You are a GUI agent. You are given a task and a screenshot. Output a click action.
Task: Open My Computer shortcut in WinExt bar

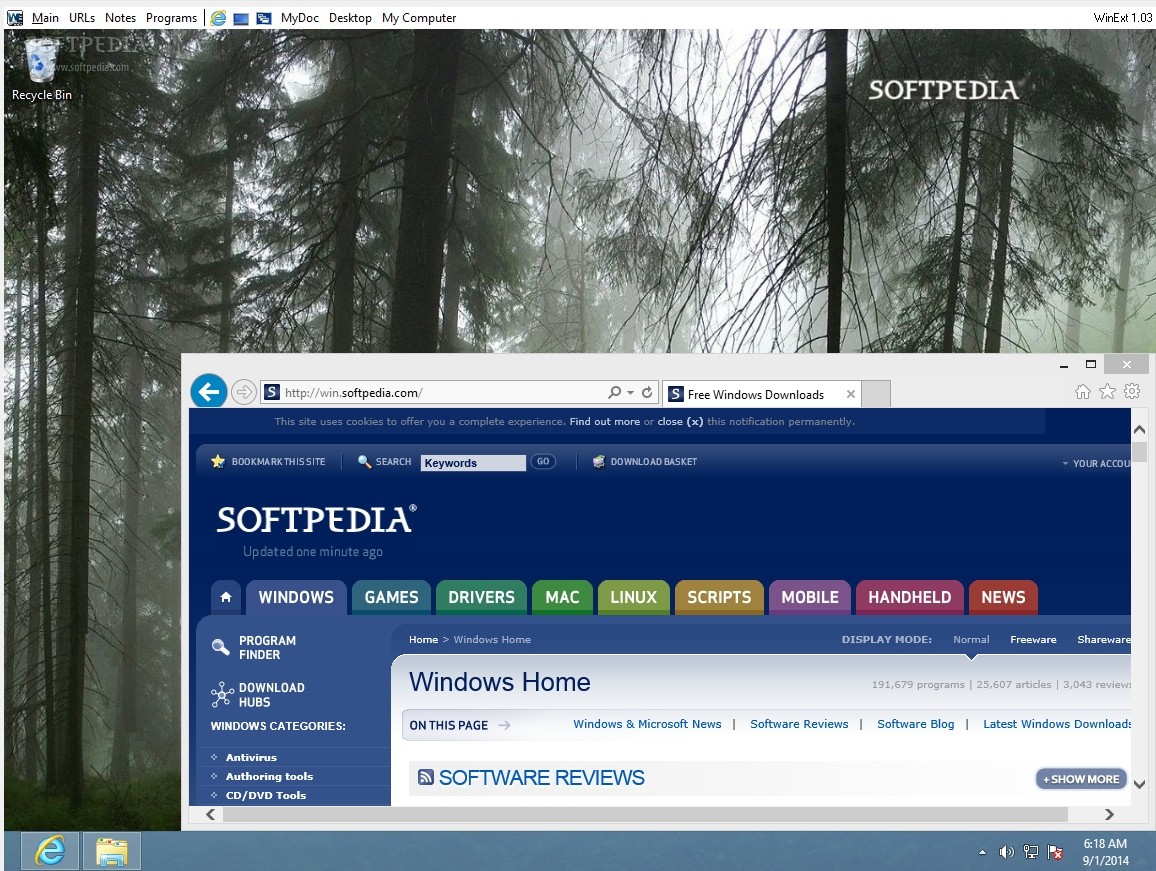(419, 18)
